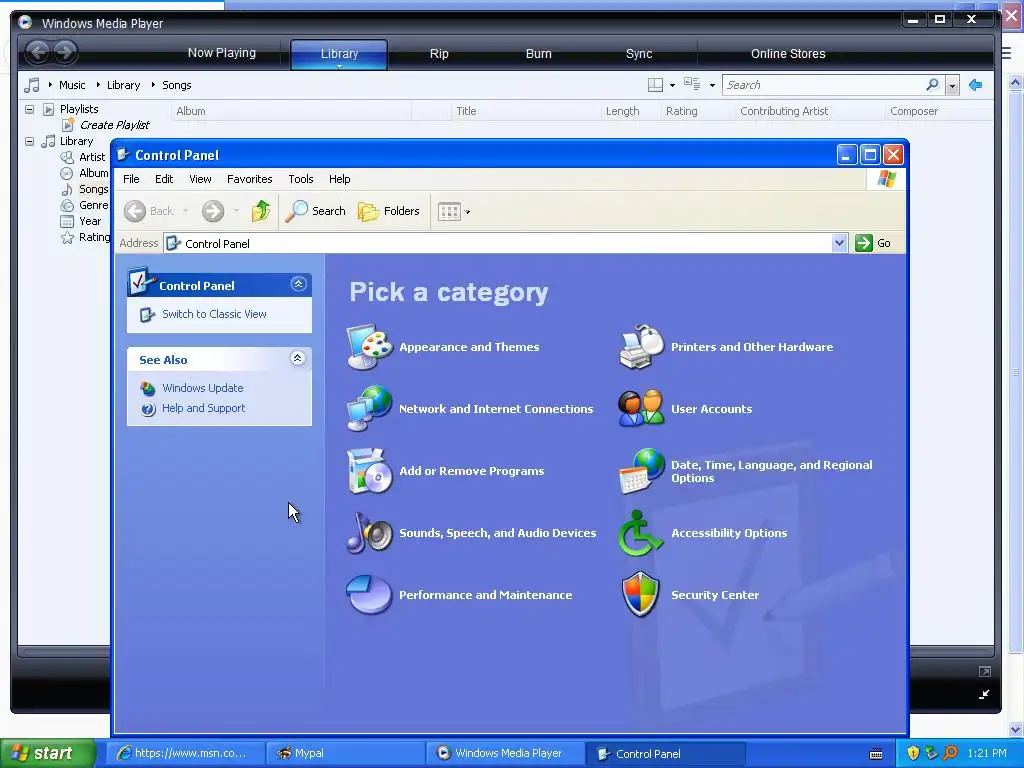Switch to Mypal taskbar button
This screenshot has width=1024, height=768.
[345, 754]
